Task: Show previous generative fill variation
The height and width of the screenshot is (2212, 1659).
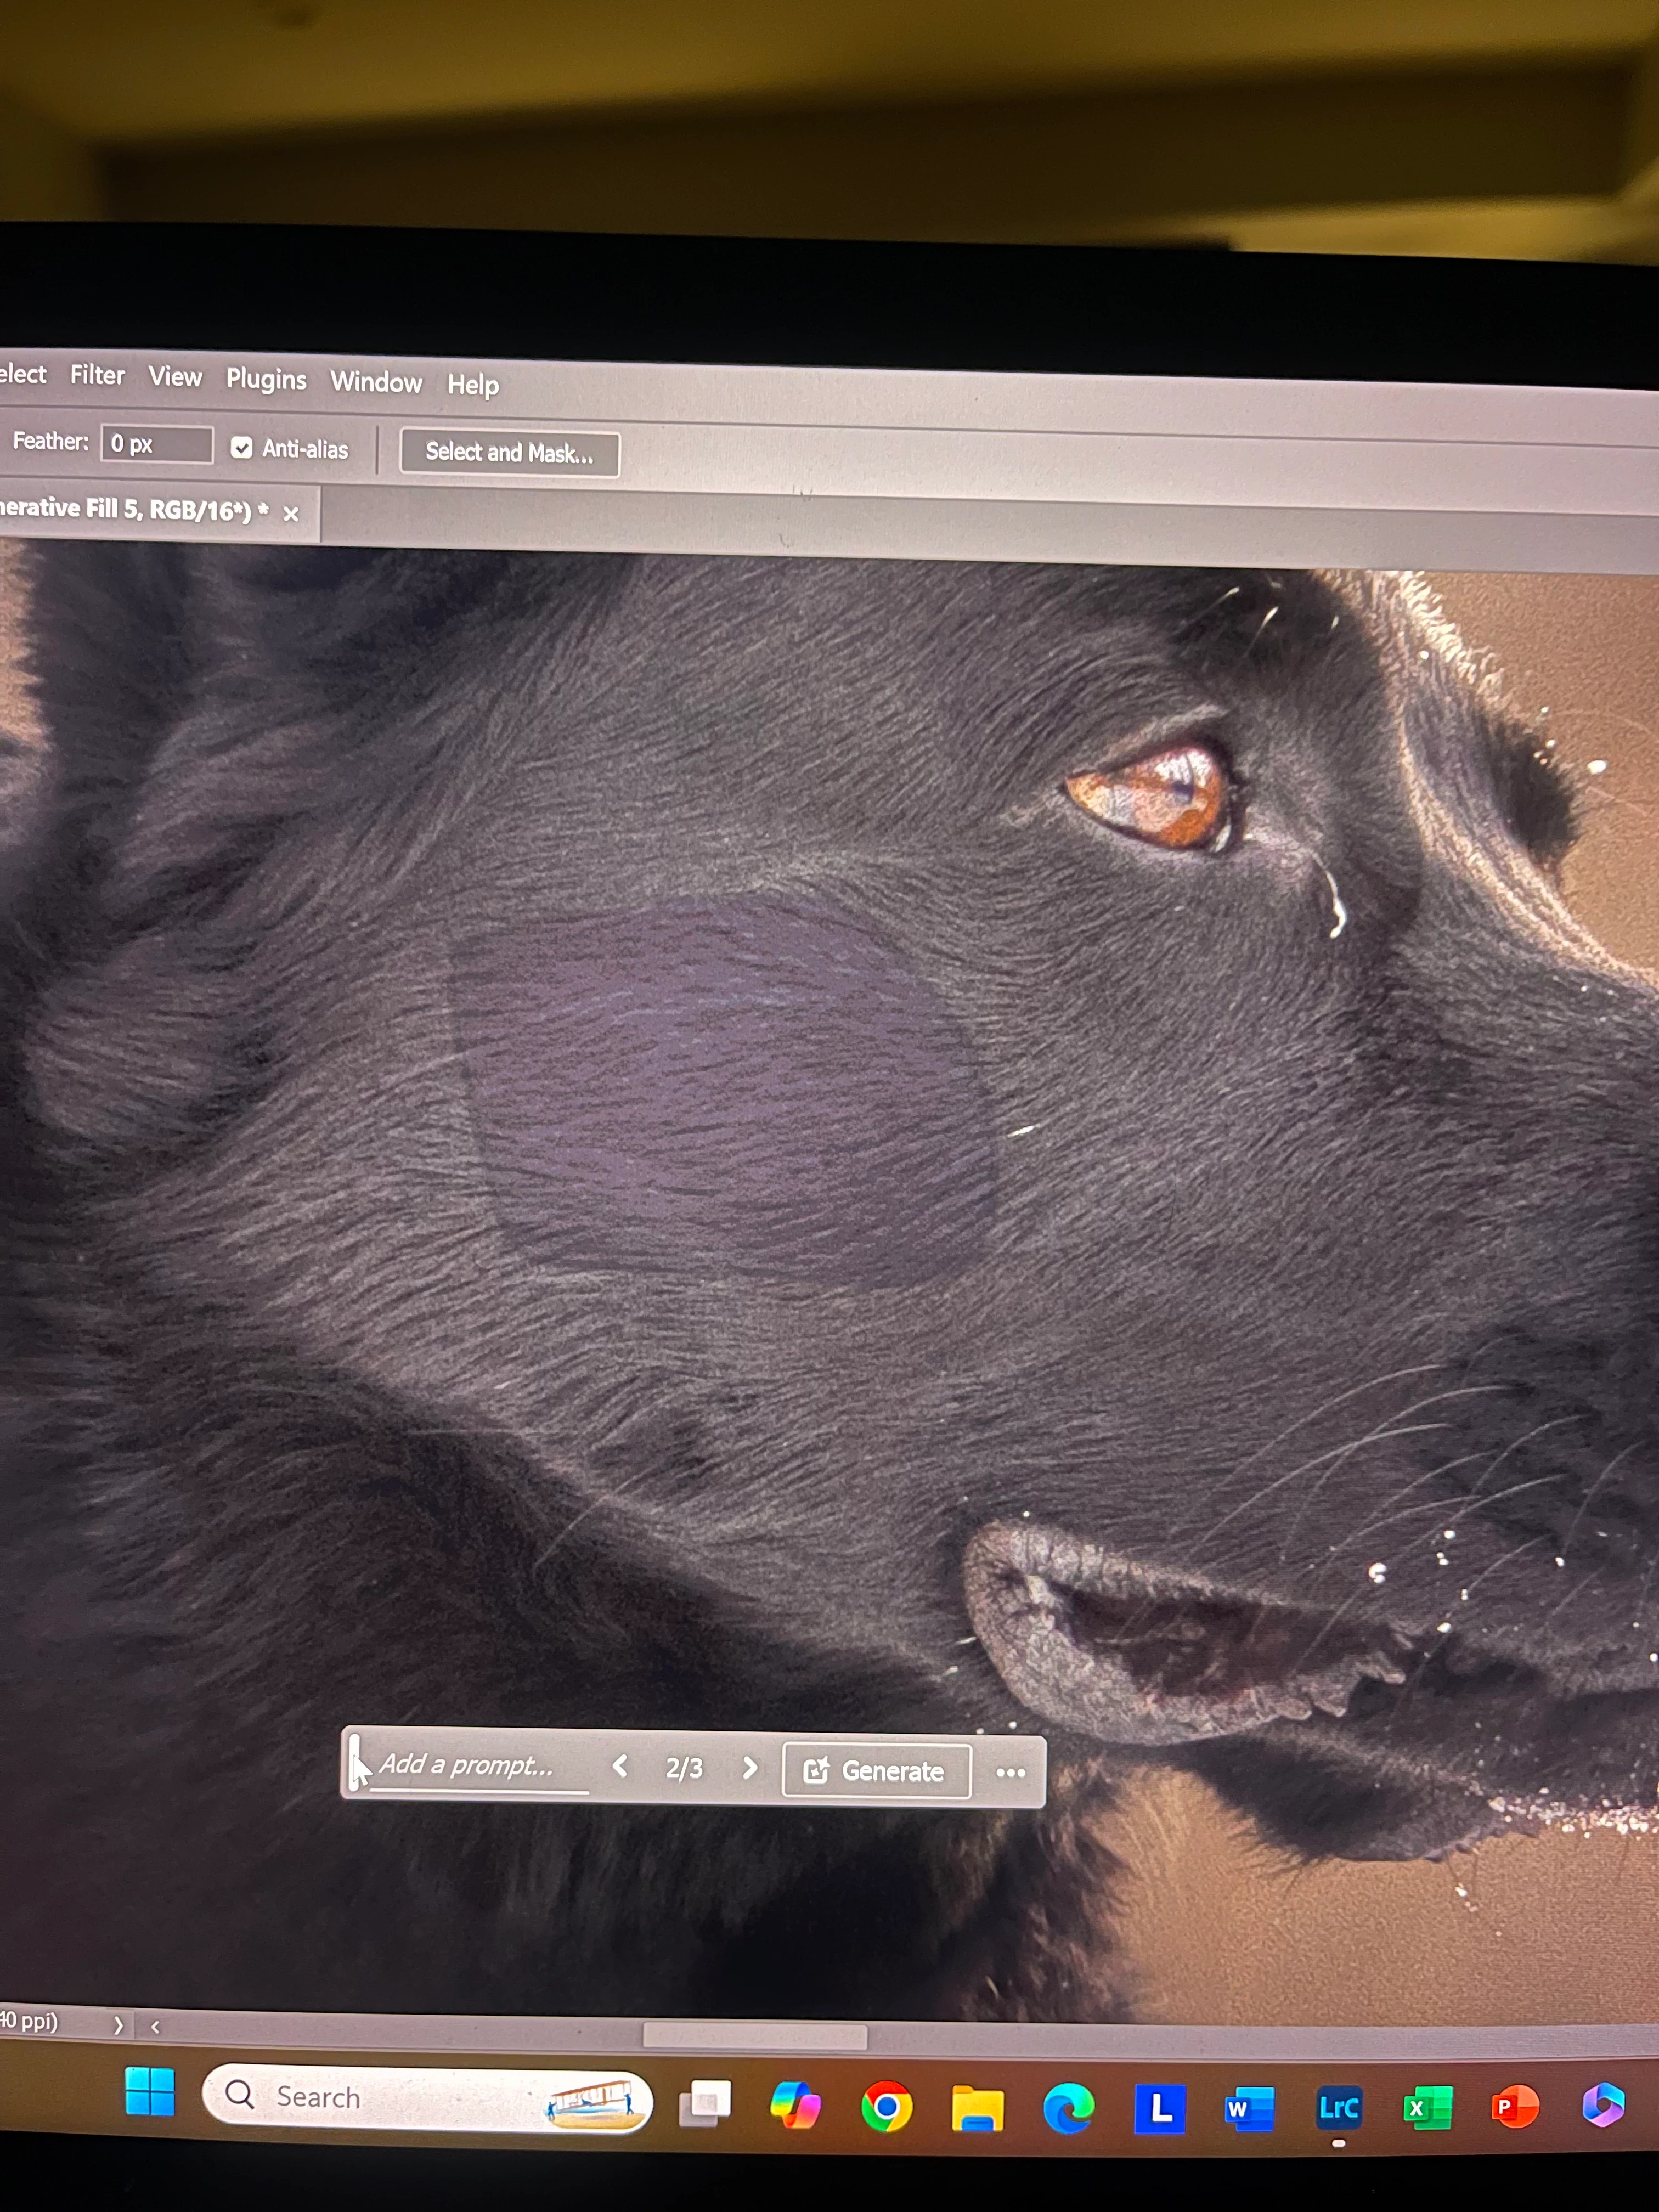Action: point(620,1767)
